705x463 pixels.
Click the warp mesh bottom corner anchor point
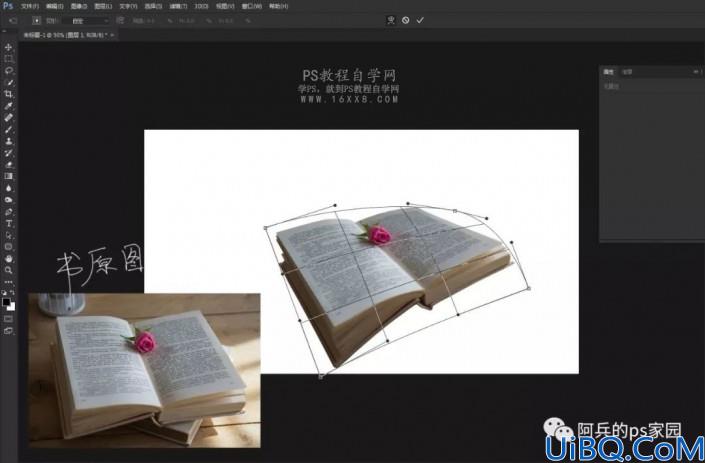tap(321, 377)
